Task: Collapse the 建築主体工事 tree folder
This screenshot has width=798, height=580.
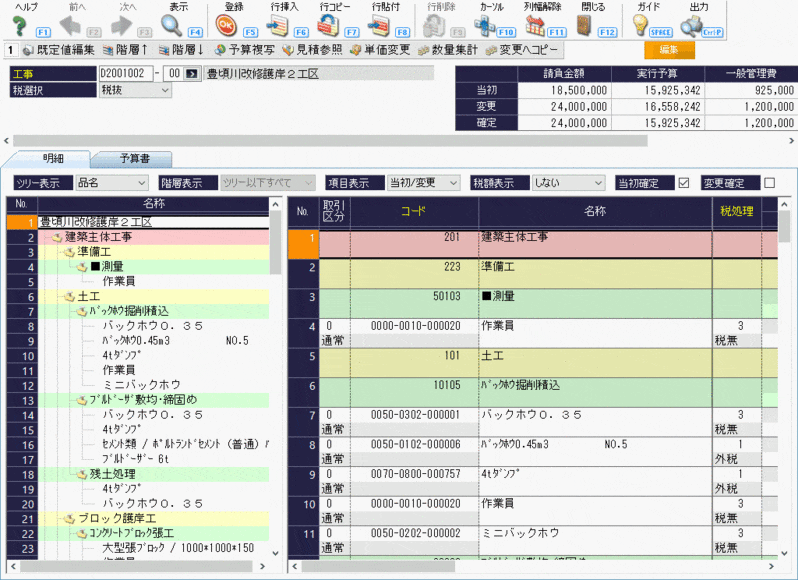Action: tap(57, 237)
